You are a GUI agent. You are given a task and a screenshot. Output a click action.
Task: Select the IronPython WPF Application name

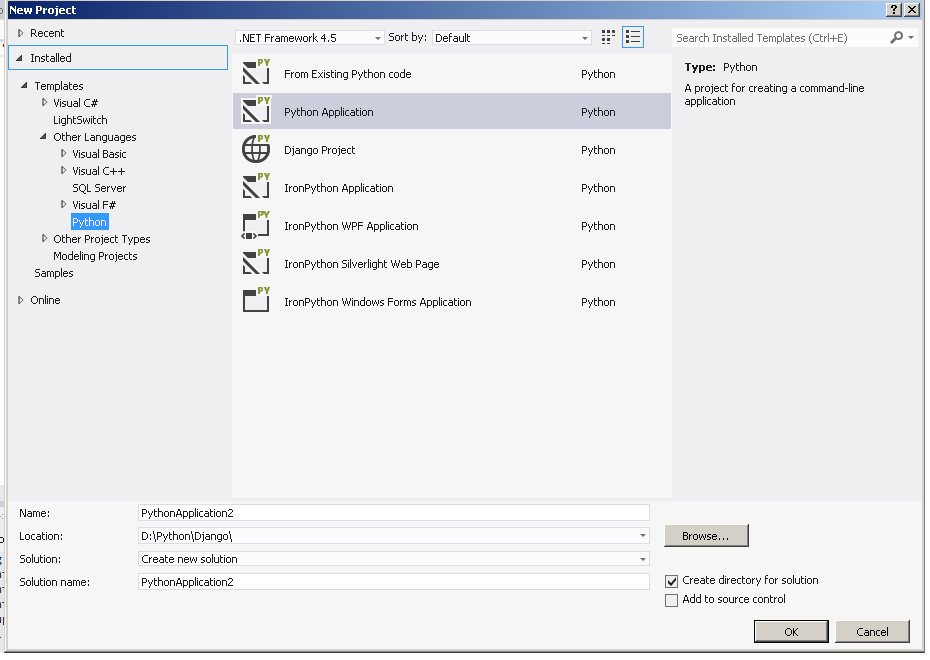point(351,226)
